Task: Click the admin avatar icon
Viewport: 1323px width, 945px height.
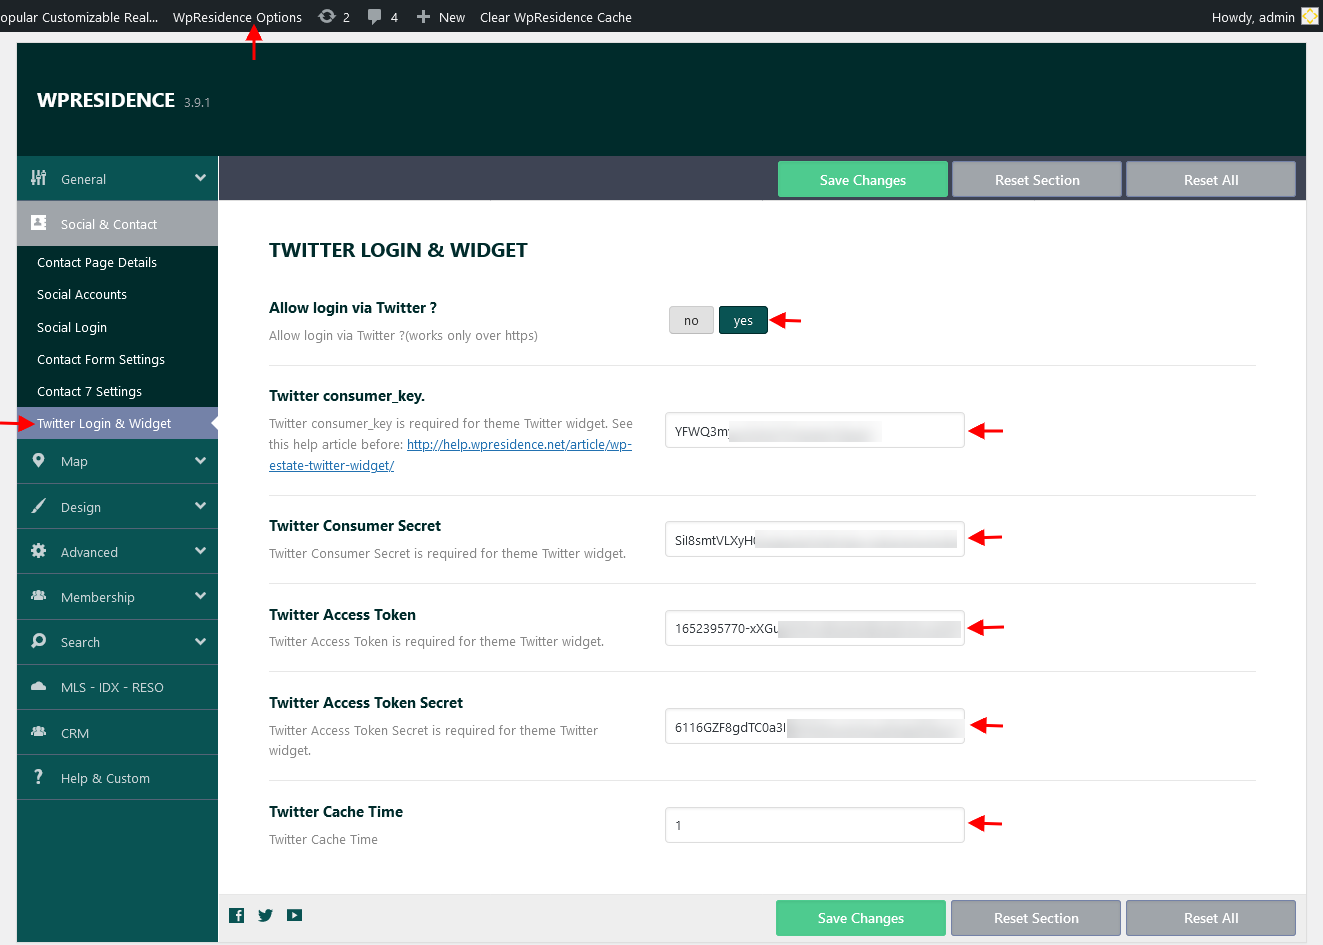Action: click(1309, 16)
